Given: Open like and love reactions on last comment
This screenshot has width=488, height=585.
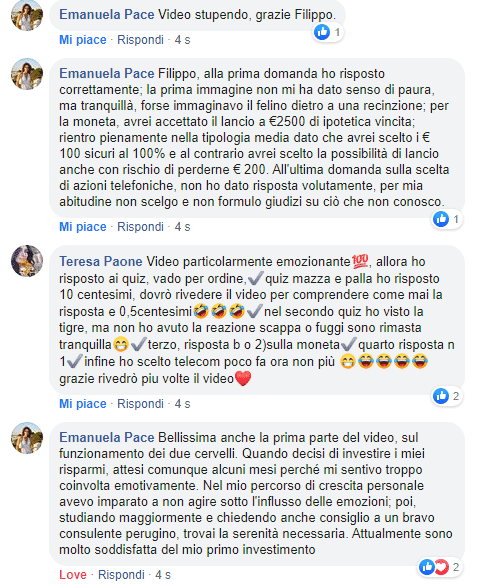Looking at the screenshot, I should pyautogui.click(x=439, y=567).
